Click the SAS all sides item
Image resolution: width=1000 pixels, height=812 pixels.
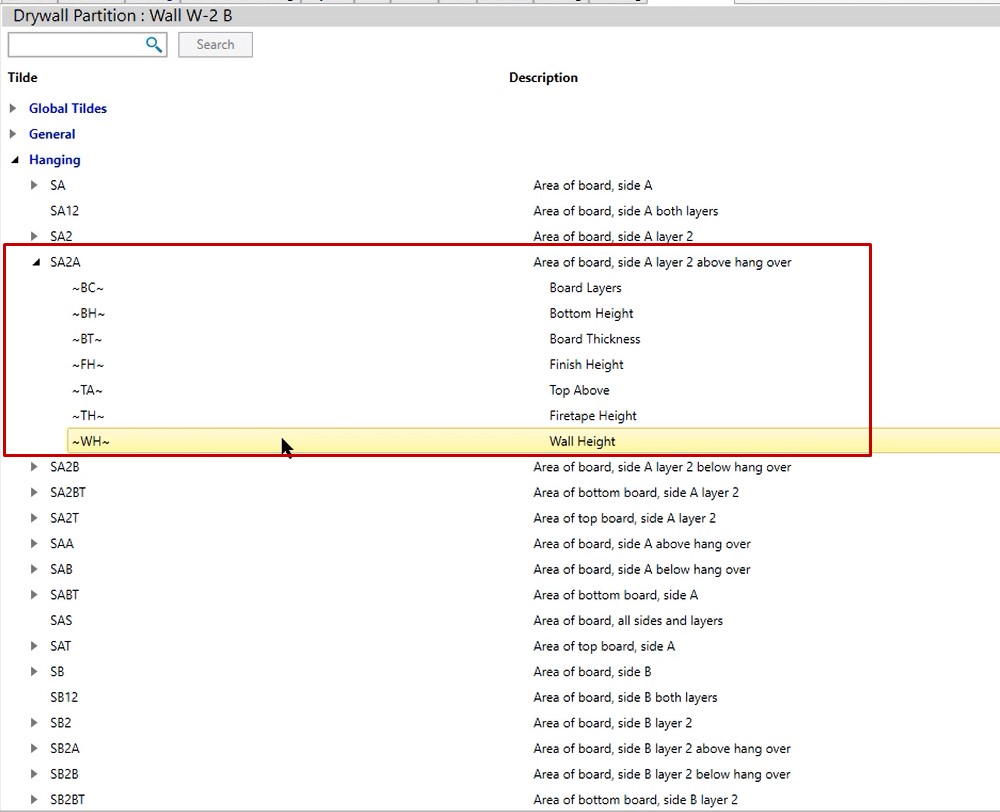coord(61,621)
